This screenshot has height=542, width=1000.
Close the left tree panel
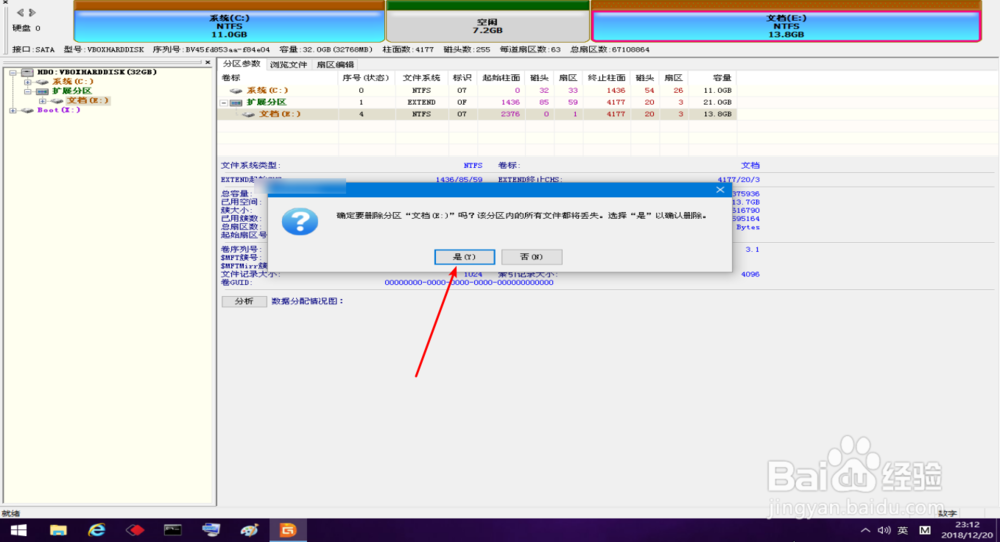[x=207, y=62]
